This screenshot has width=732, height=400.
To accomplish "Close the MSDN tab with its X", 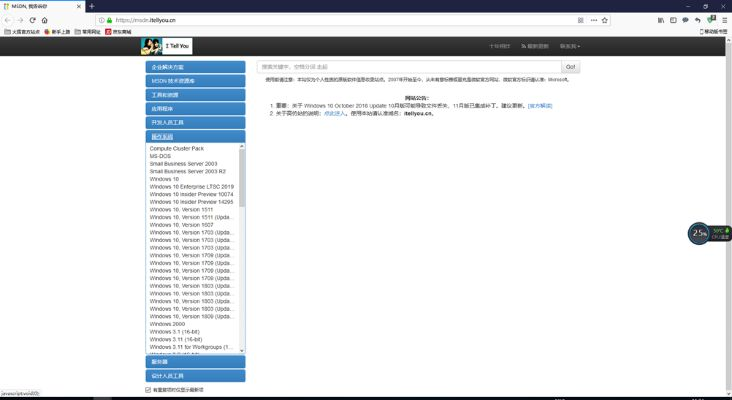I will click(x=78, y=7).
